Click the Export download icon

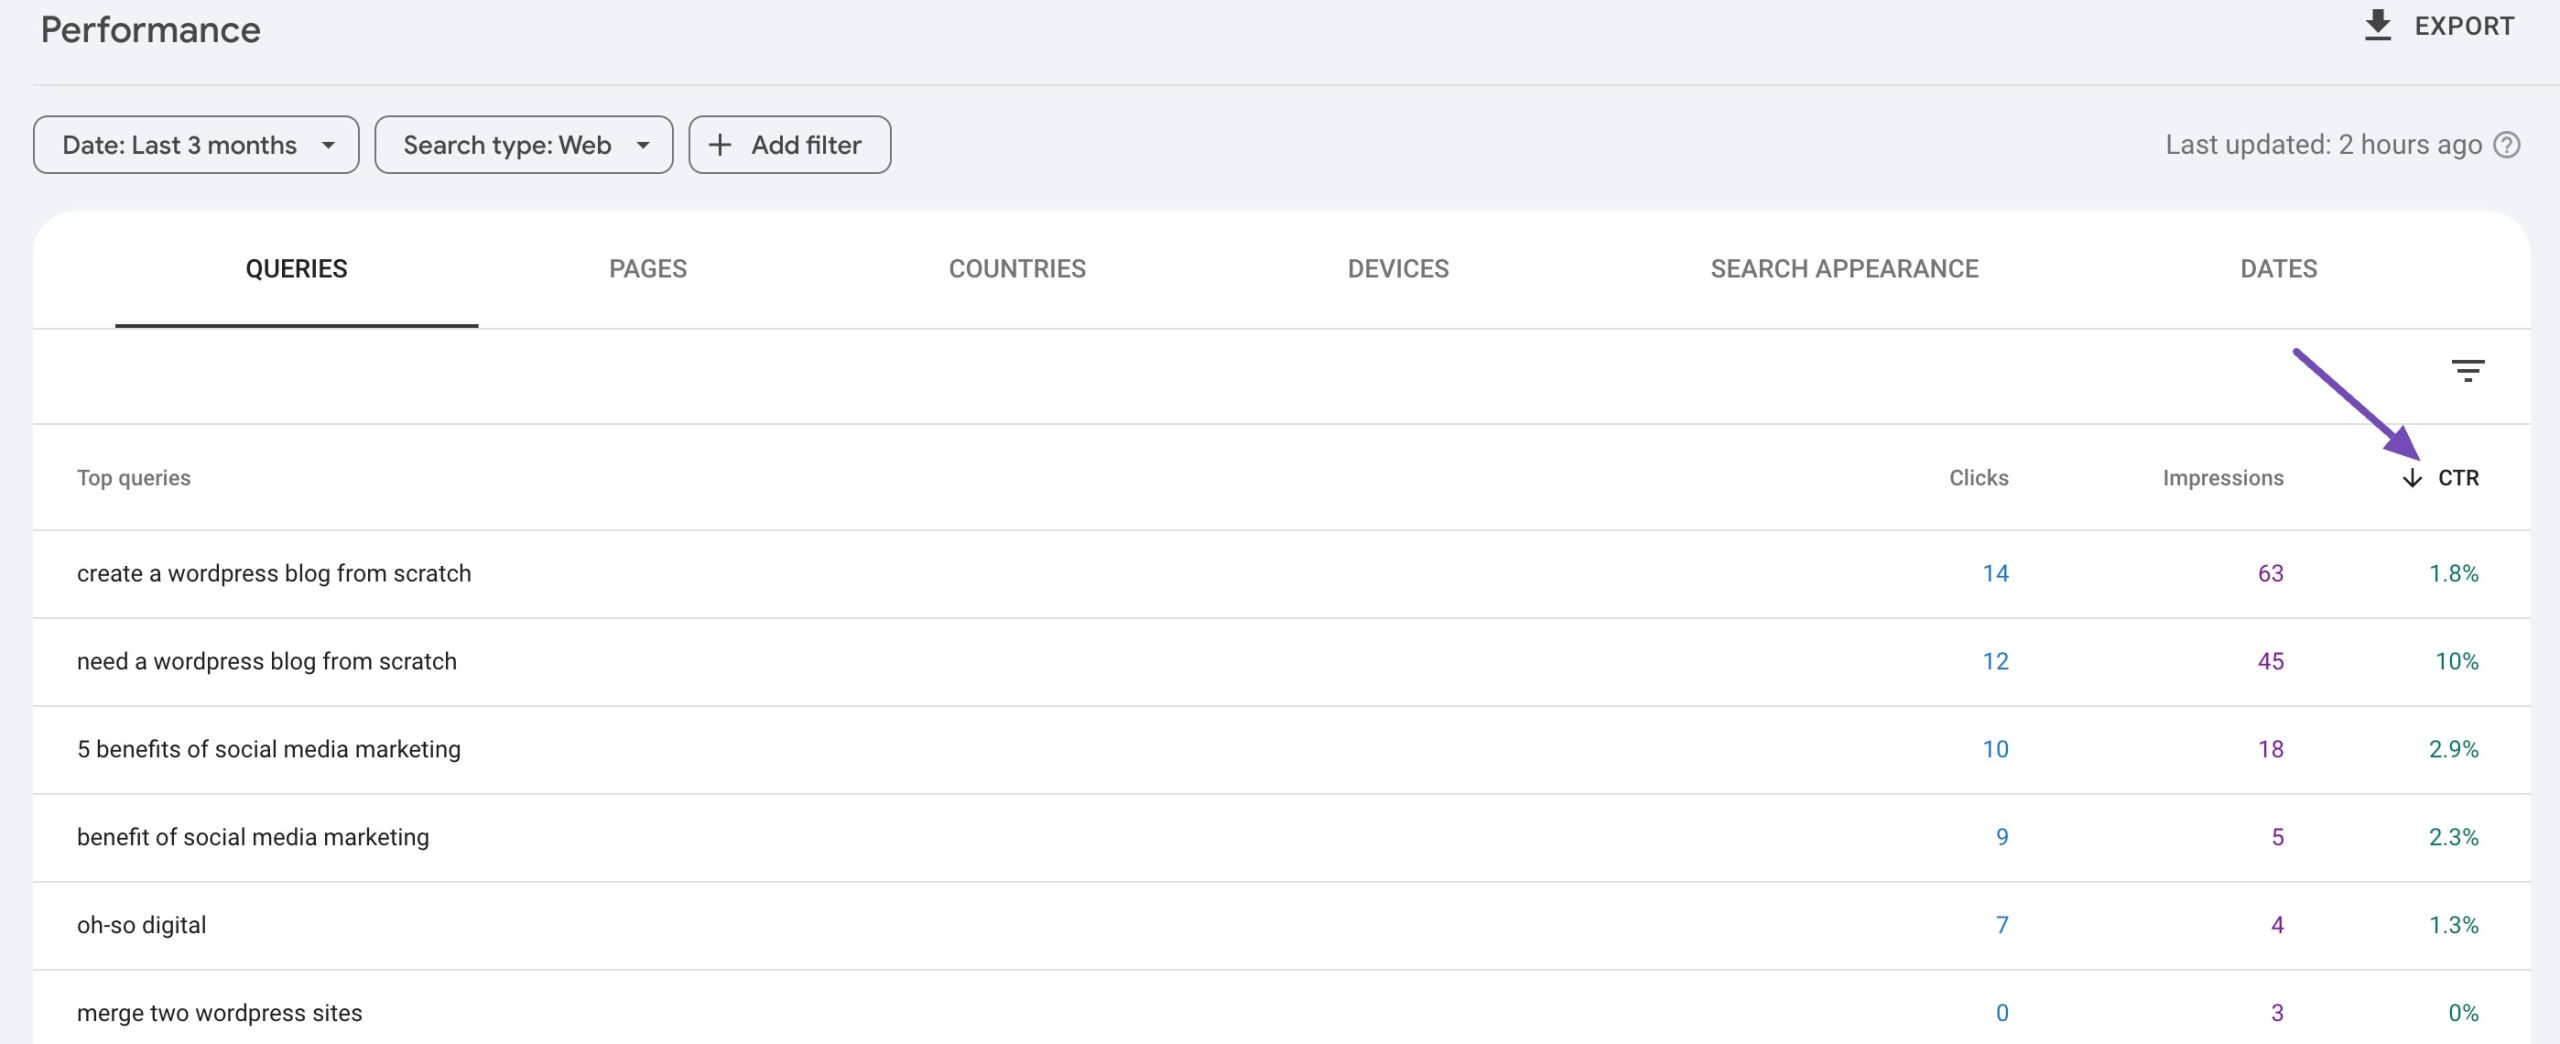point(2377,26)
